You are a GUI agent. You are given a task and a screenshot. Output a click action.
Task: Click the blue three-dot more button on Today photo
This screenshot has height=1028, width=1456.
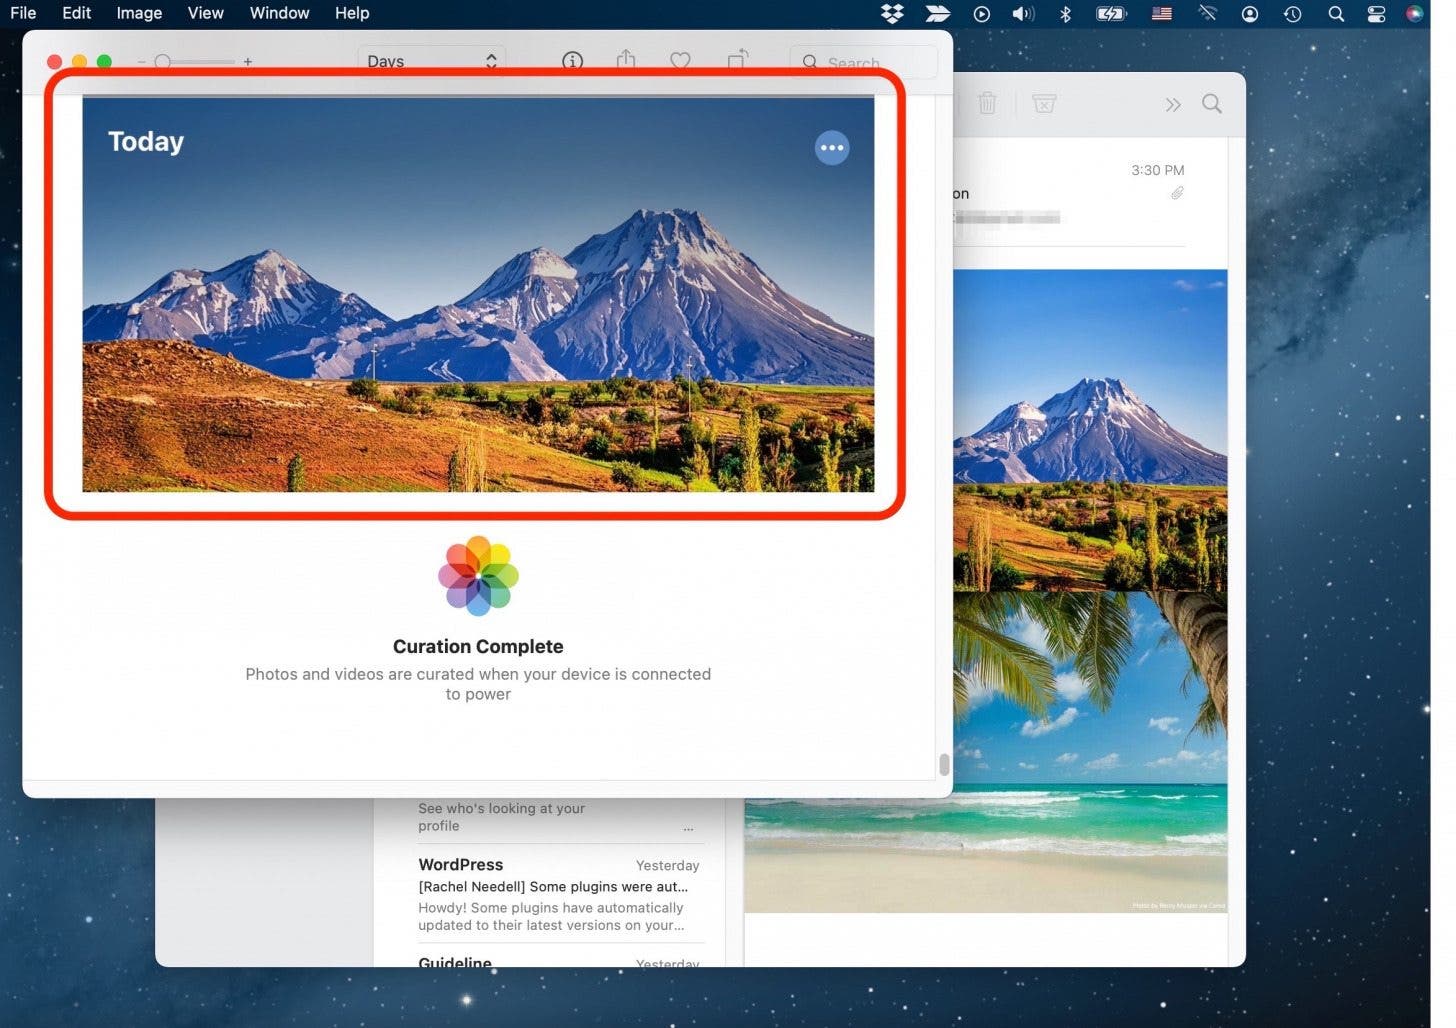point(831,148)
